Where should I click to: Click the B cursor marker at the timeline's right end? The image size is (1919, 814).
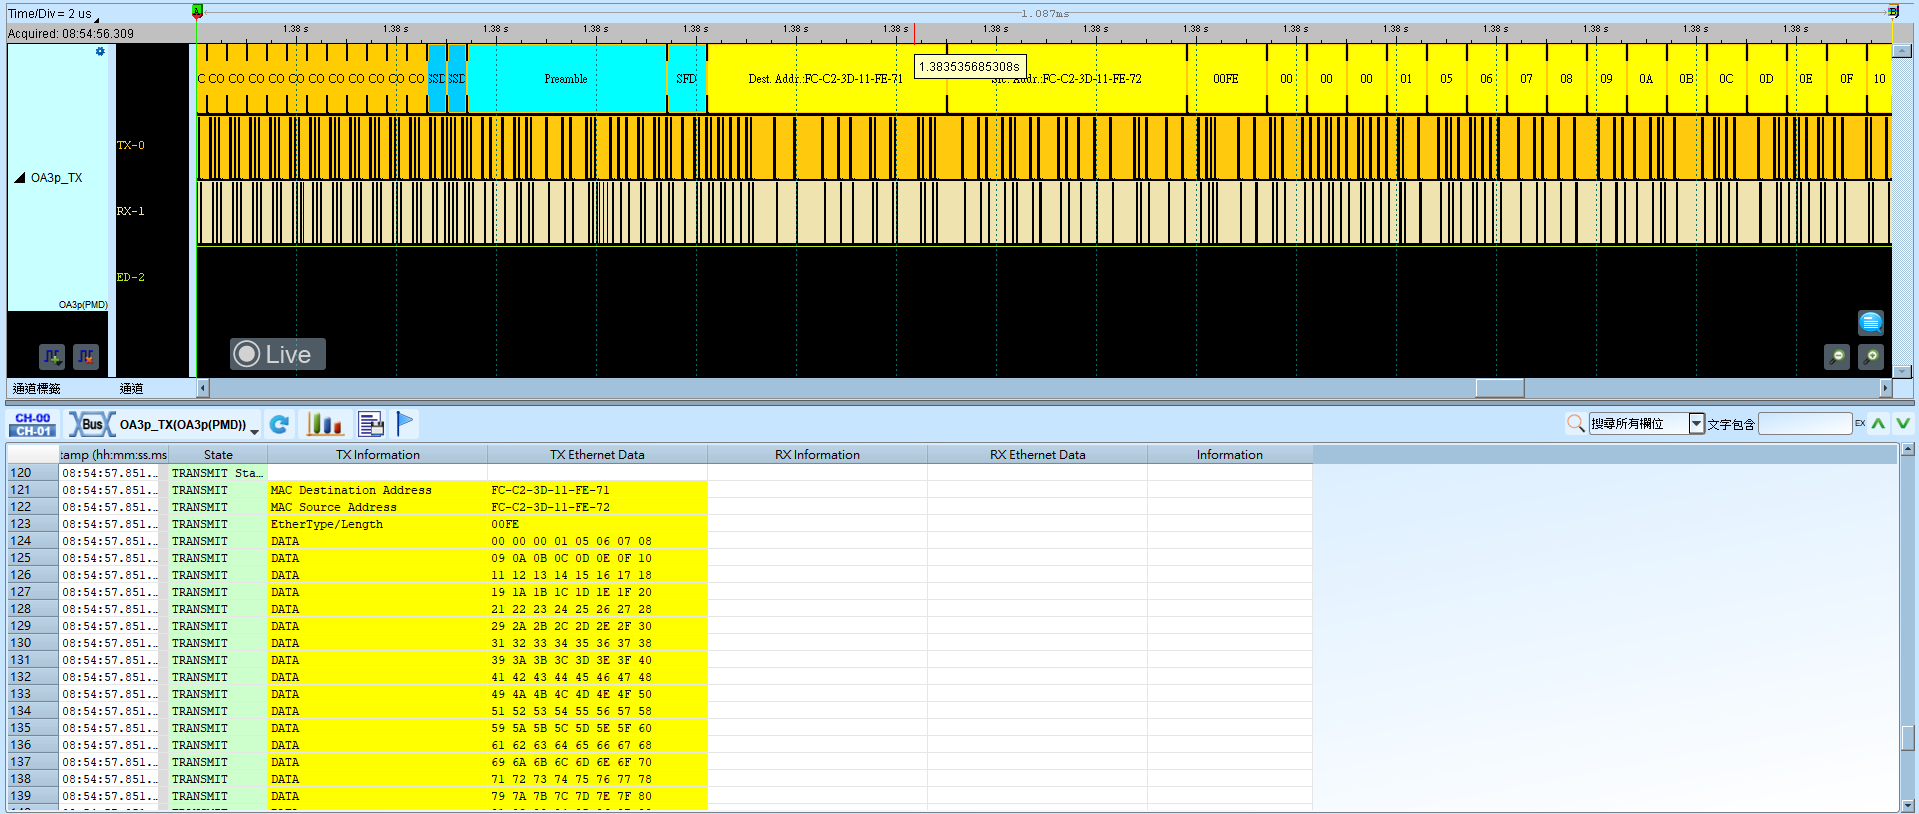click(1892, 12)
